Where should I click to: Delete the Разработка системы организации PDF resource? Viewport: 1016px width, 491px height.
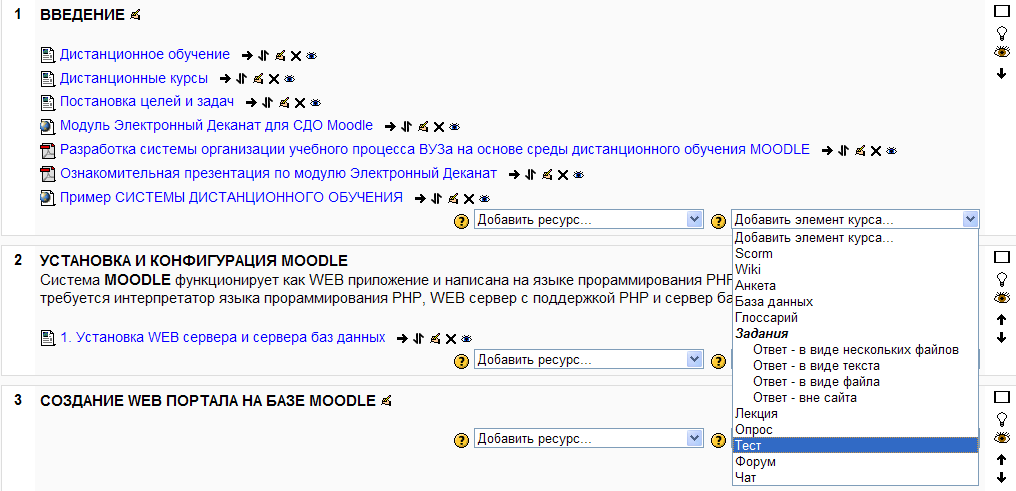click(875, 150)
